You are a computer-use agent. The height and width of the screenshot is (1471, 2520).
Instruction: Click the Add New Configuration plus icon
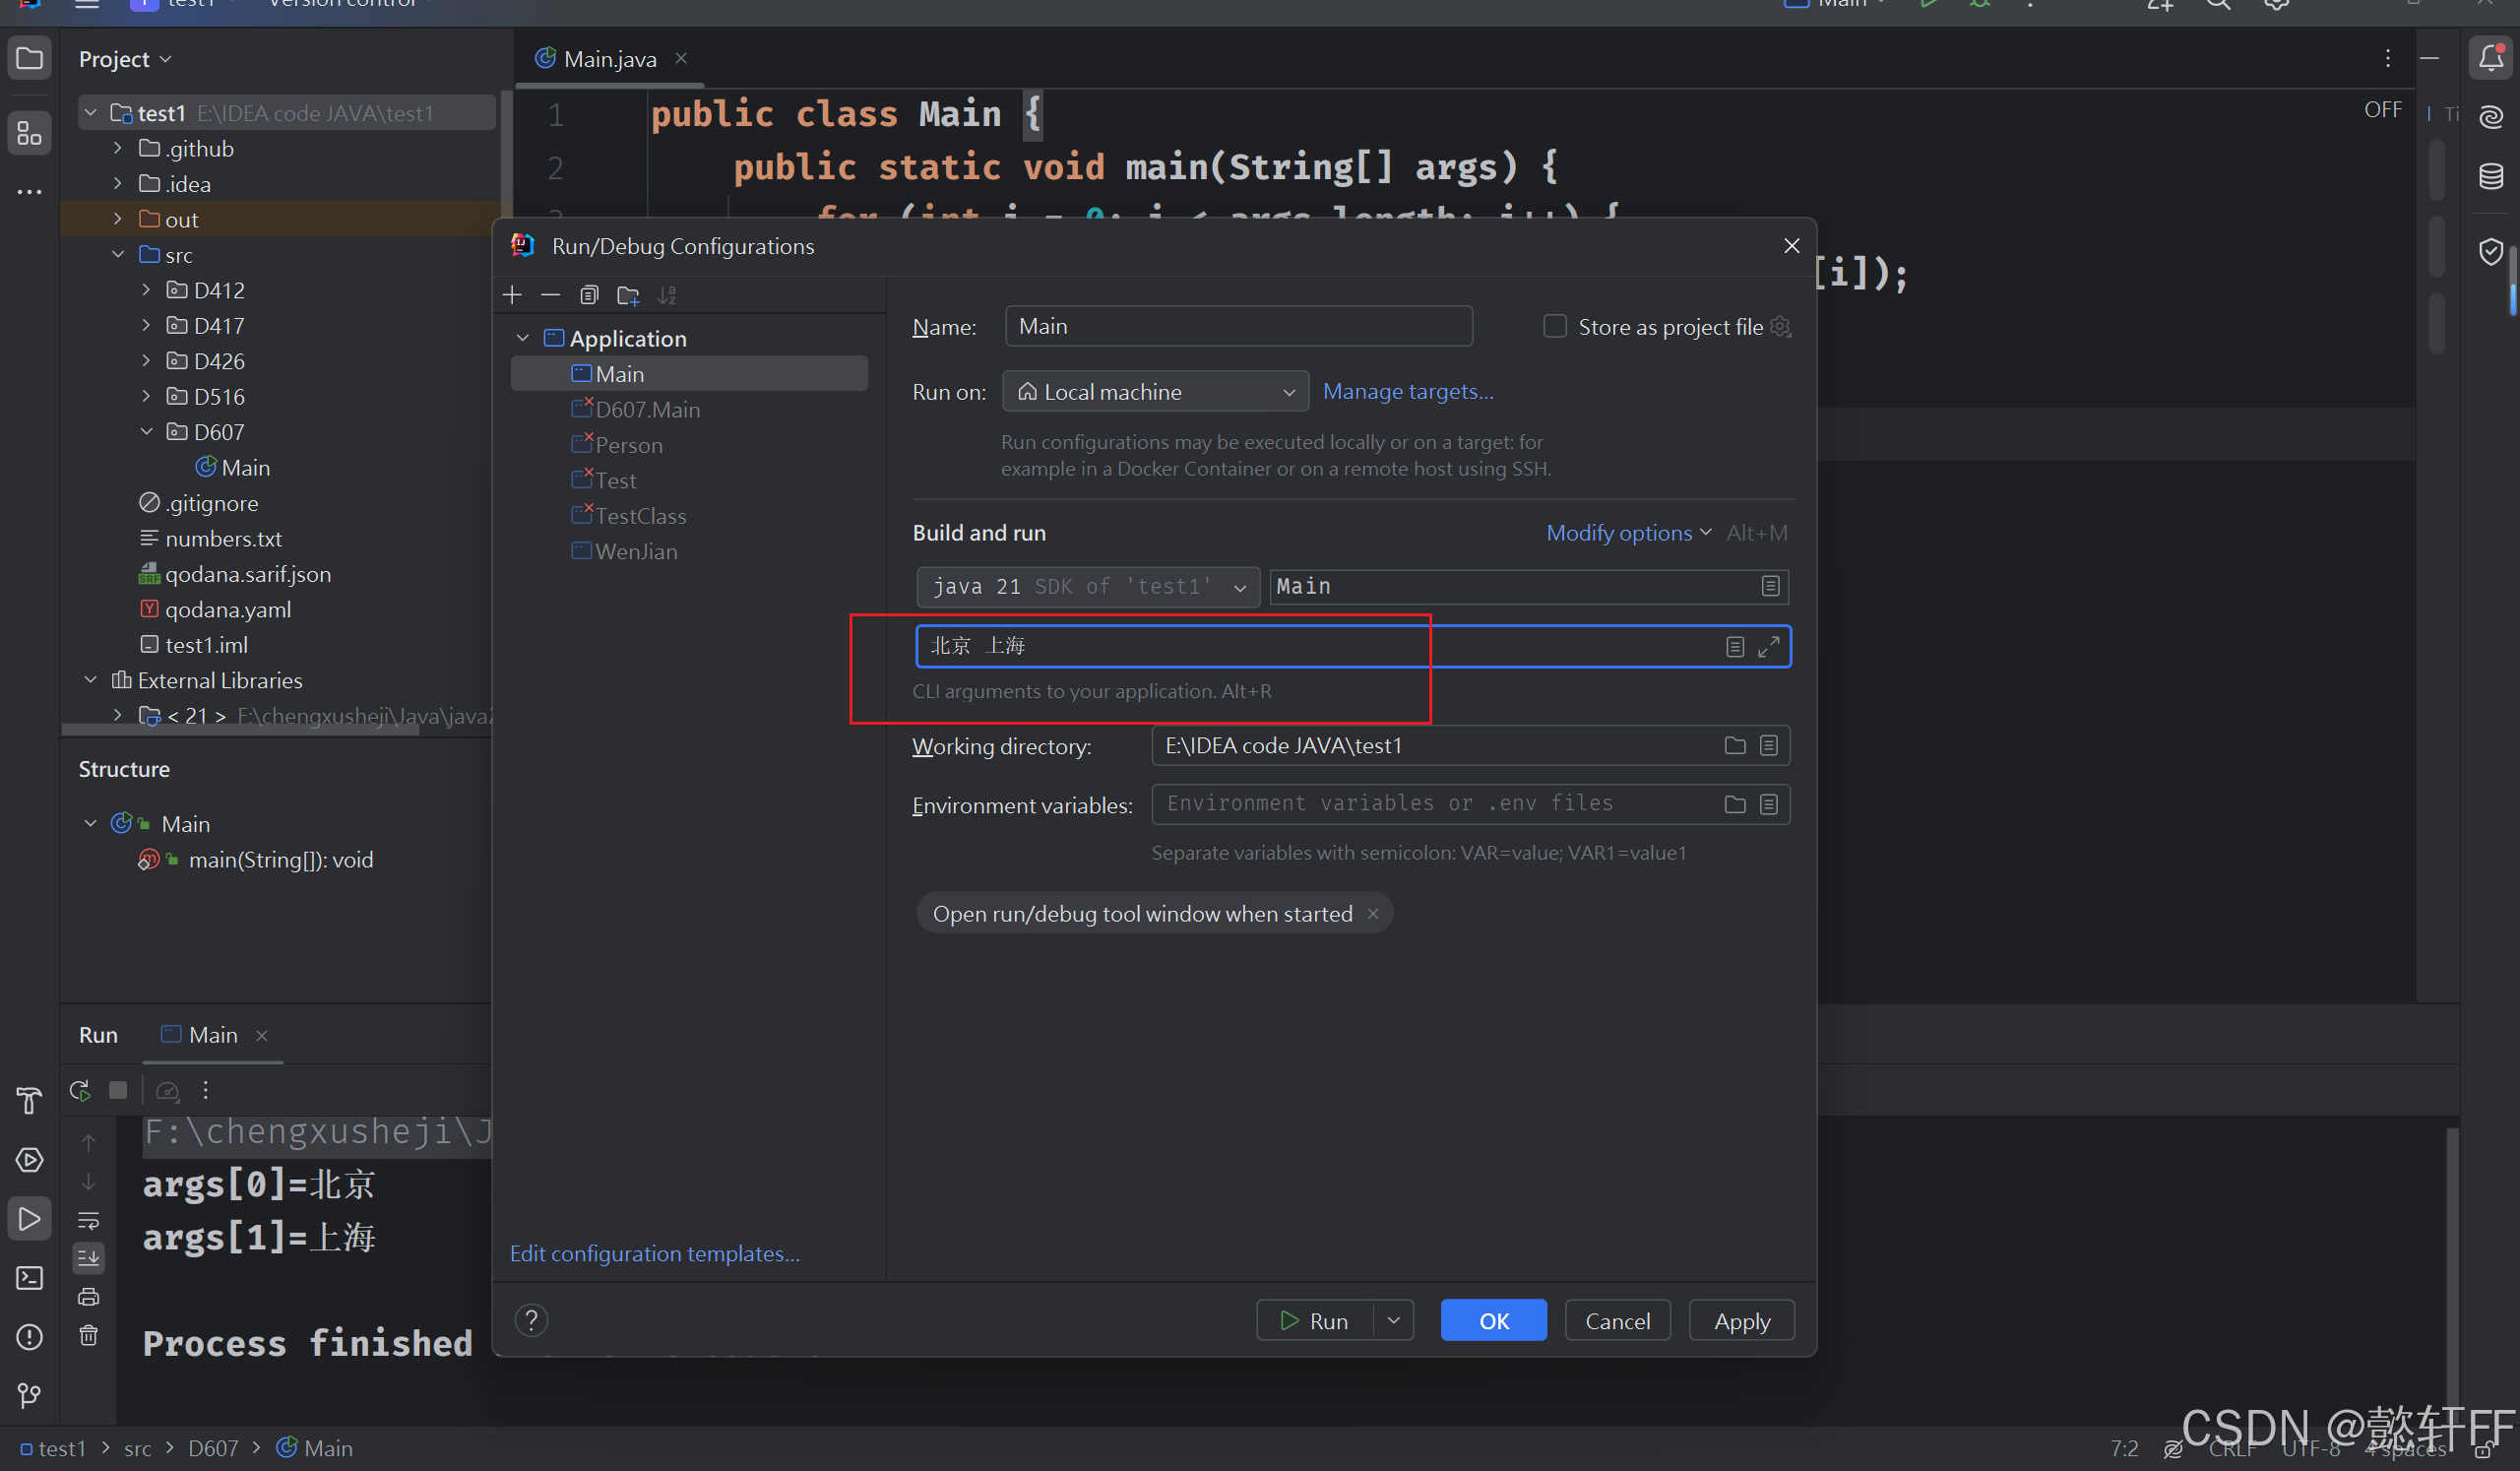pyautogui.click(x=513, y=295)
